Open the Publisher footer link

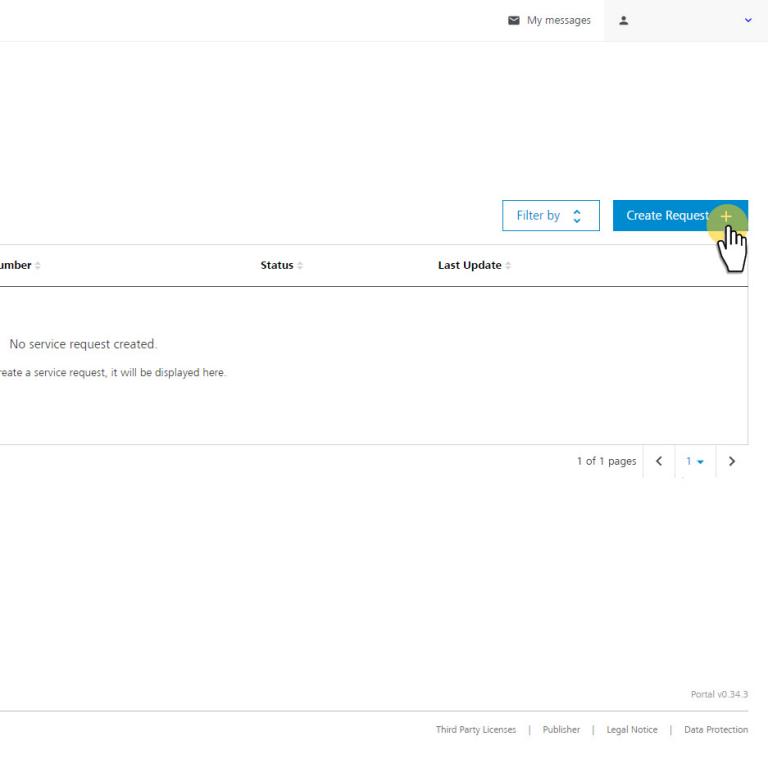(x=561, y=730)
